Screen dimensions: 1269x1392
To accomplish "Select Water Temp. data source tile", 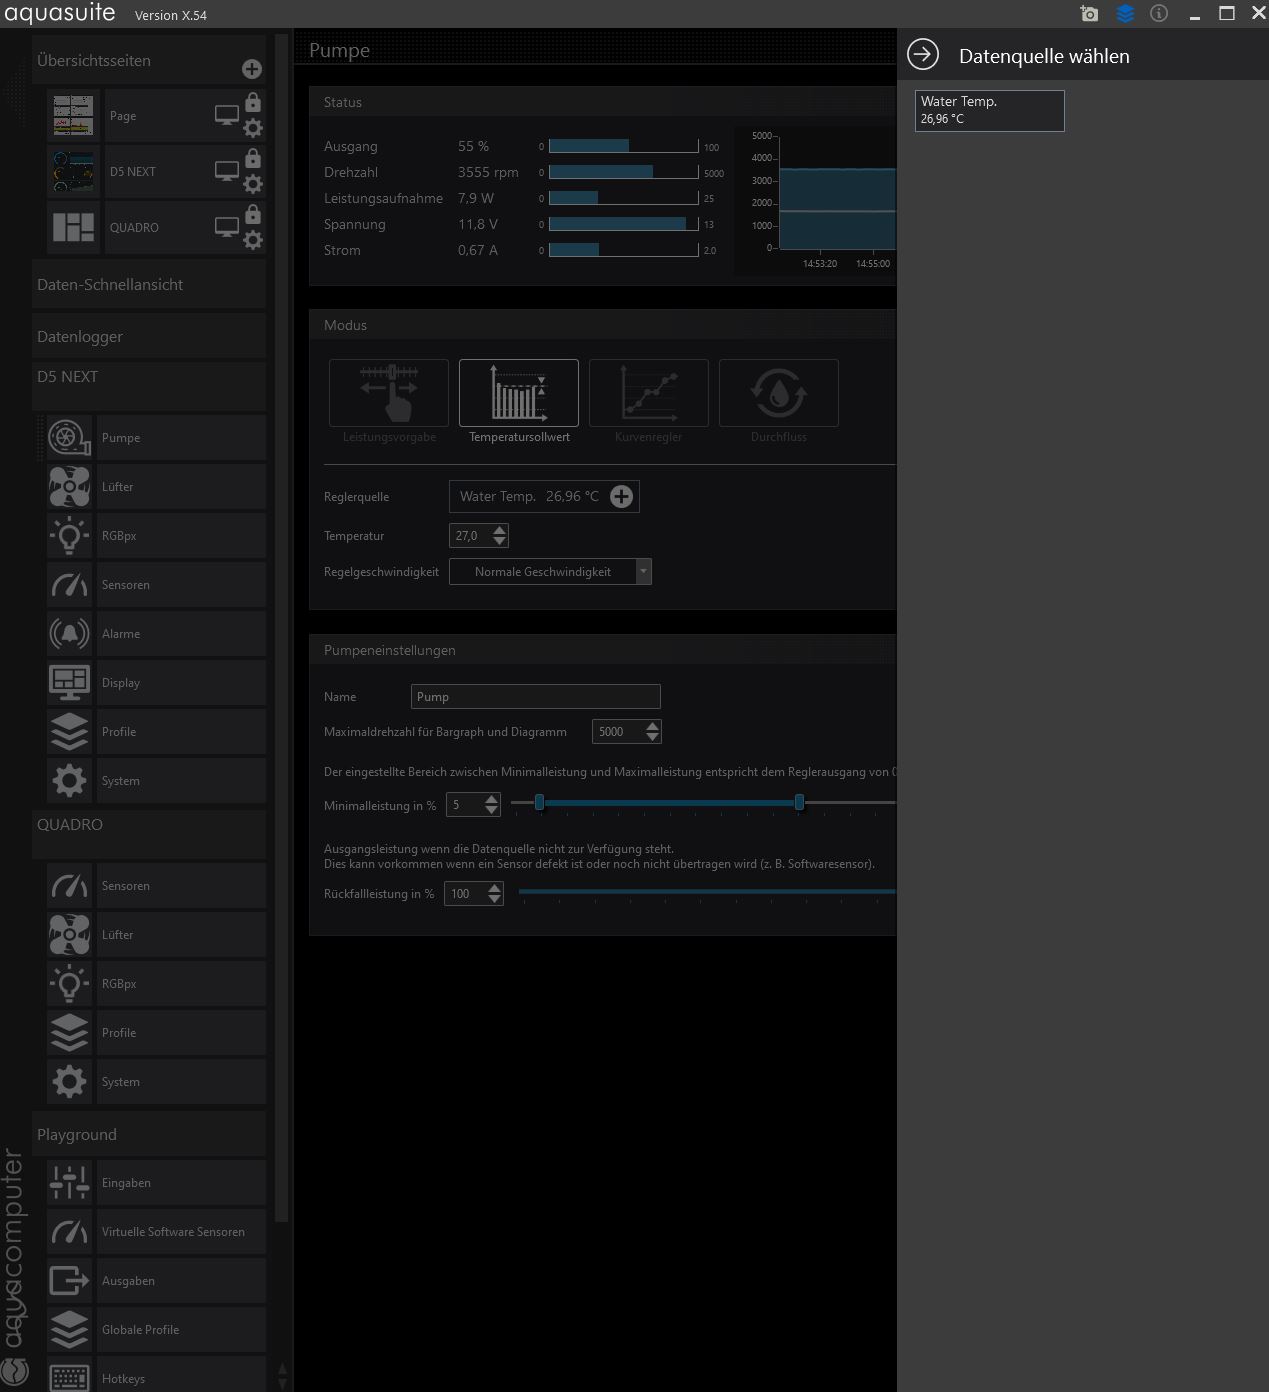I will click(x=990, y=110).
